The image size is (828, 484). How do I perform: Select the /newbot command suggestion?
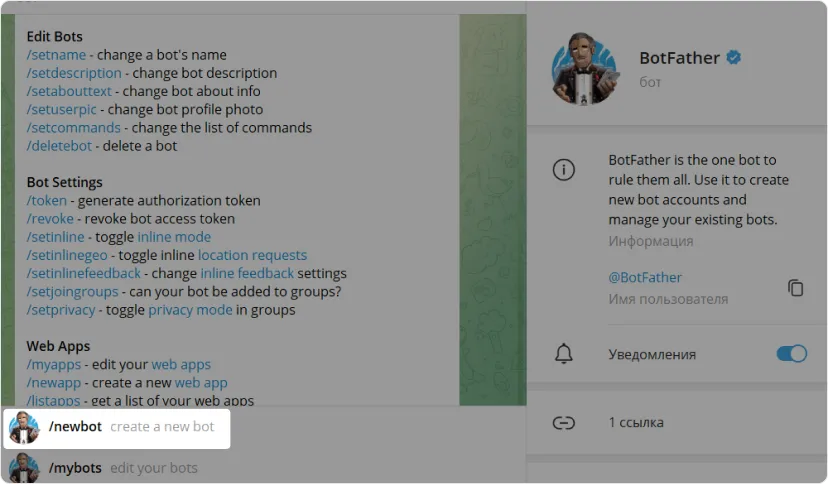point(131,427)
